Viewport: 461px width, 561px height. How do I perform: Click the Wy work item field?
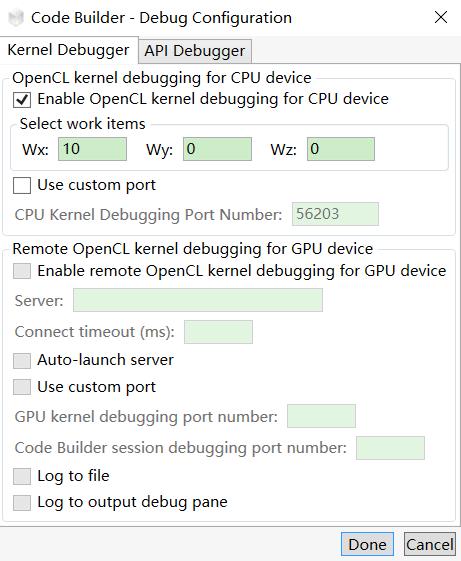[217, 149]
